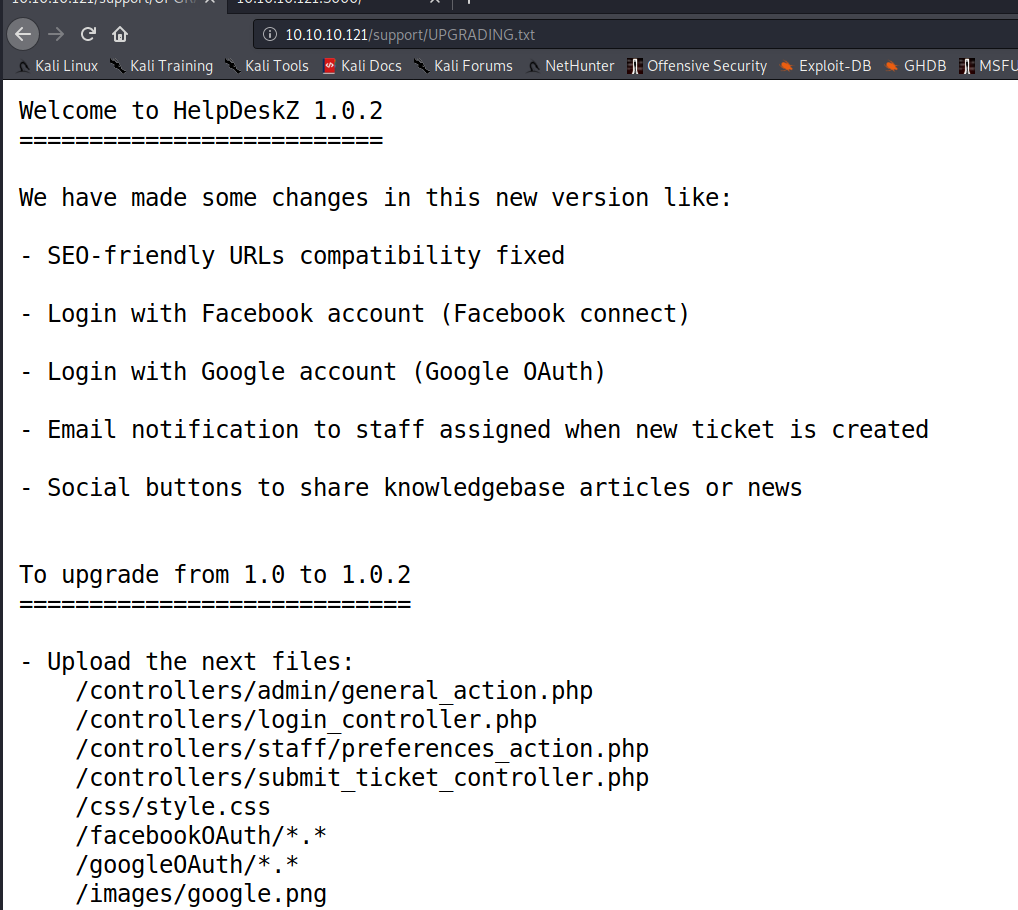Open the GHDB bookmark
Image resolution: width=1018 pixels, height=910 pixels.
(915, 66)
